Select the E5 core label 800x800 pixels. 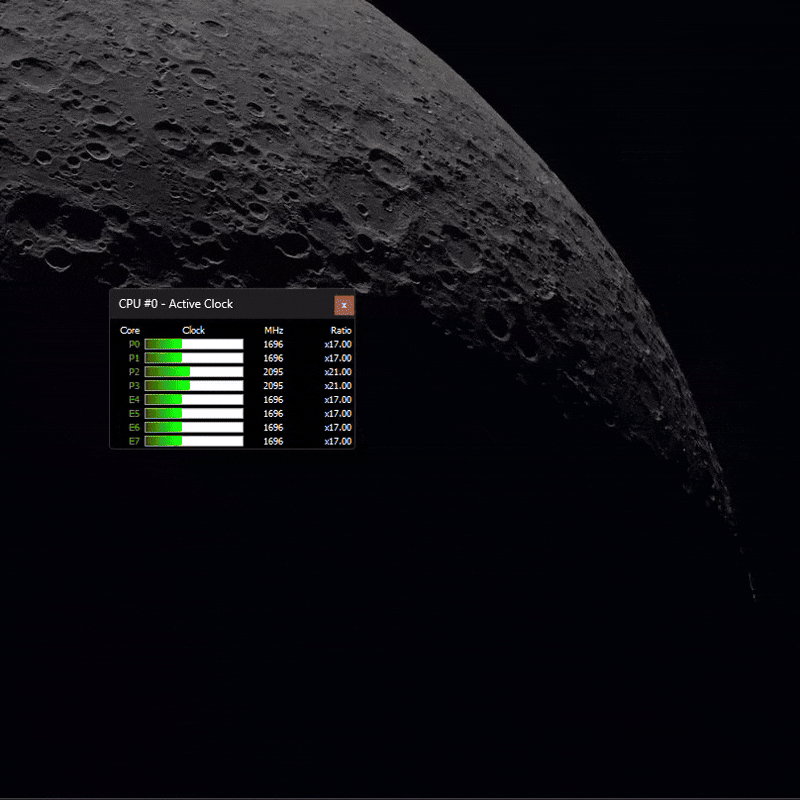point(134,414)
